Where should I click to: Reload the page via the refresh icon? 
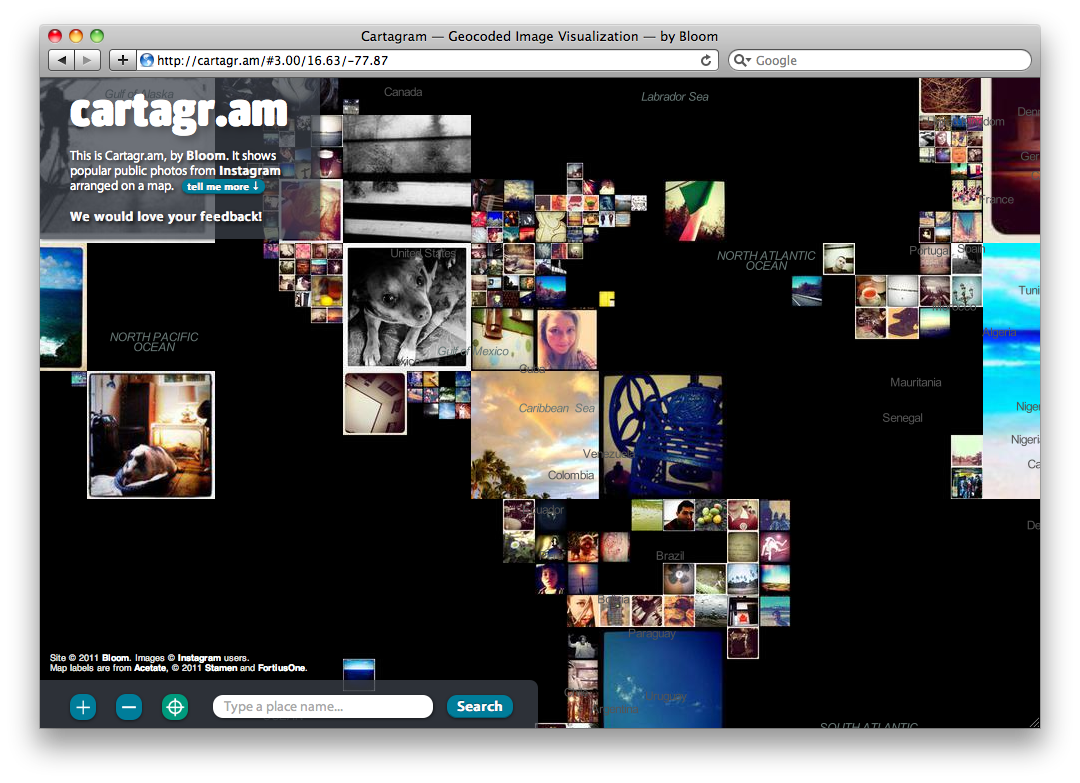point(705,59)
